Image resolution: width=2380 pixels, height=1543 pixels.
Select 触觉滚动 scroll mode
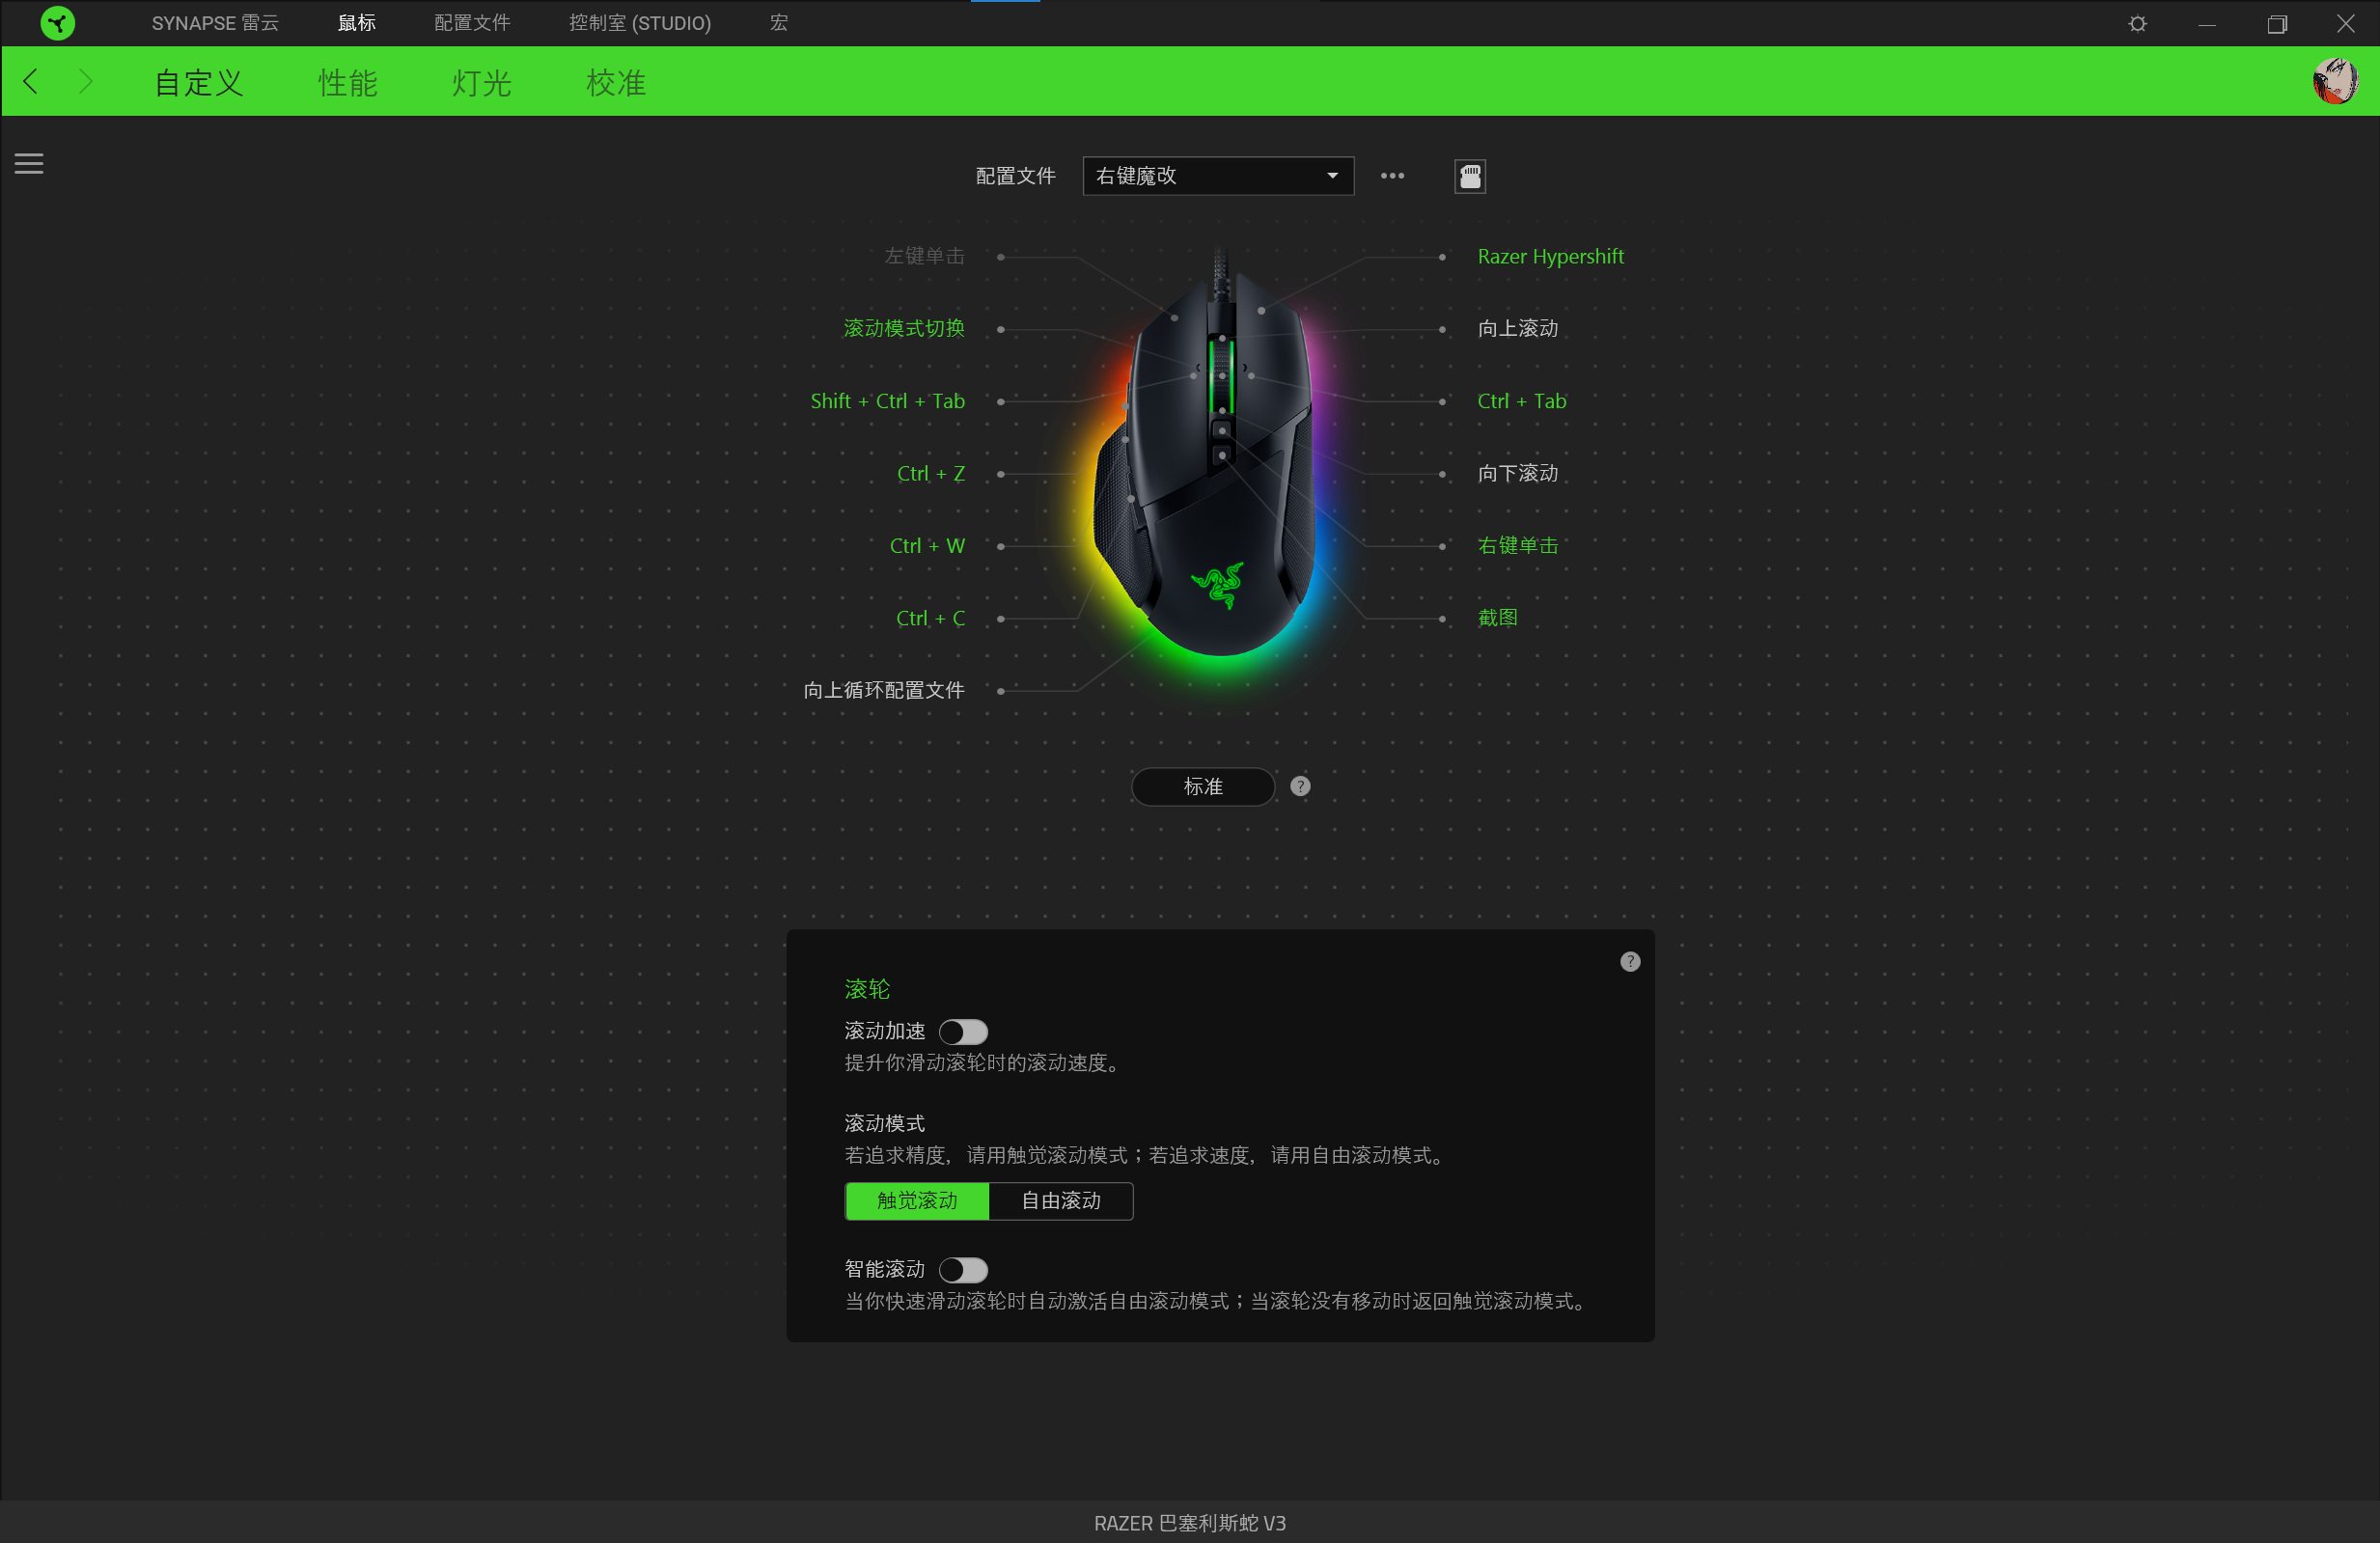coord(917,1201)
